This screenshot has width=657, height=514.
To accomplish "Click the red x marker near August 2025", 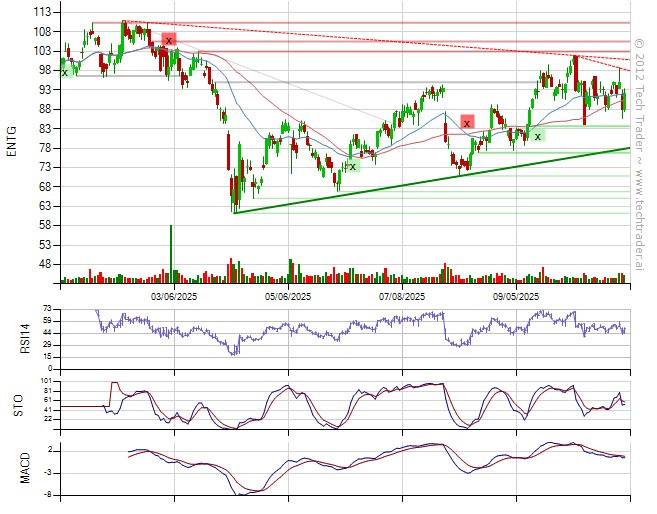I will pyautogui.click(x=467, y=122).
